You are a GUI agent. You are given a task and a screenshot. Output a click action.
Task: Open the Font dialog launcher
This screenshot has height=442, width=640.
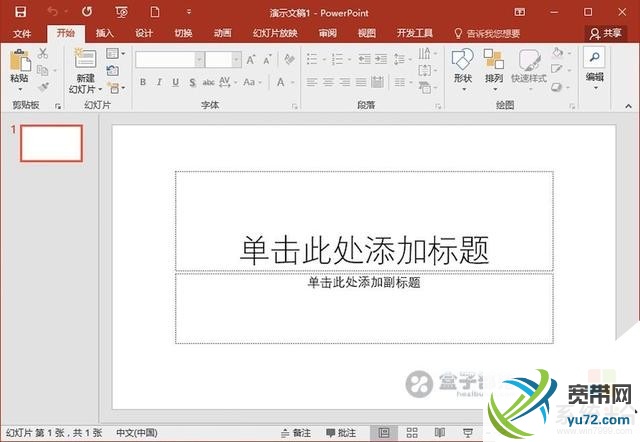click(295, 107)
